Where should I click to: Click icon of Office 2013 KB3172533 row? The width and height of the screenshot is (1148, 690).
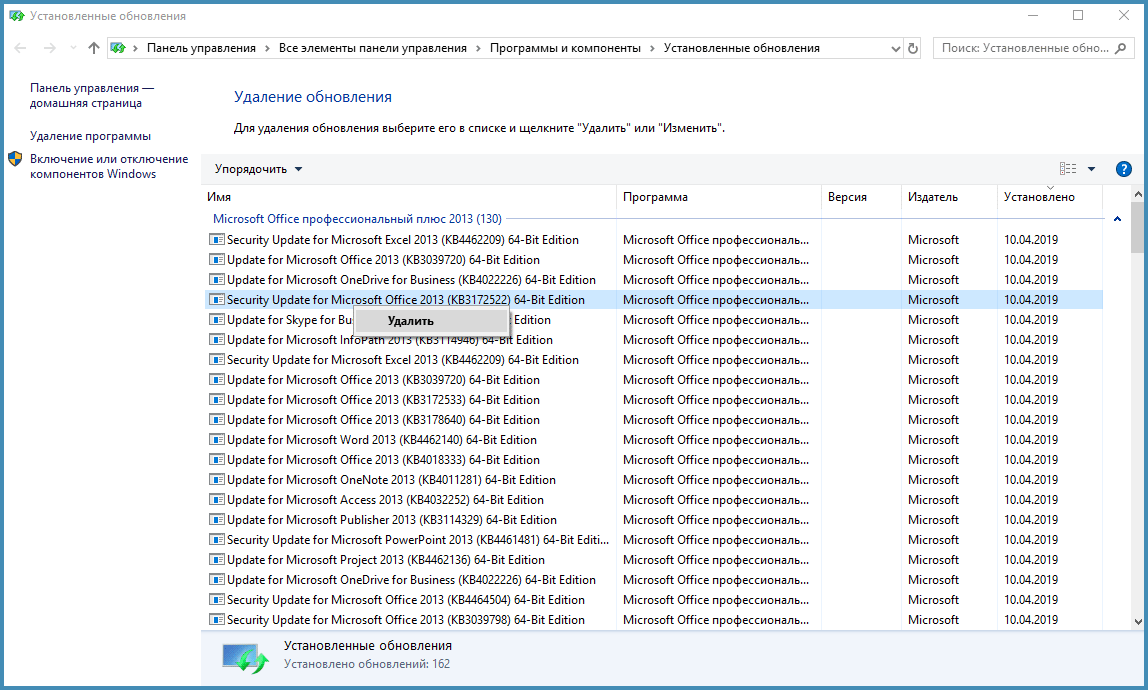217,400
